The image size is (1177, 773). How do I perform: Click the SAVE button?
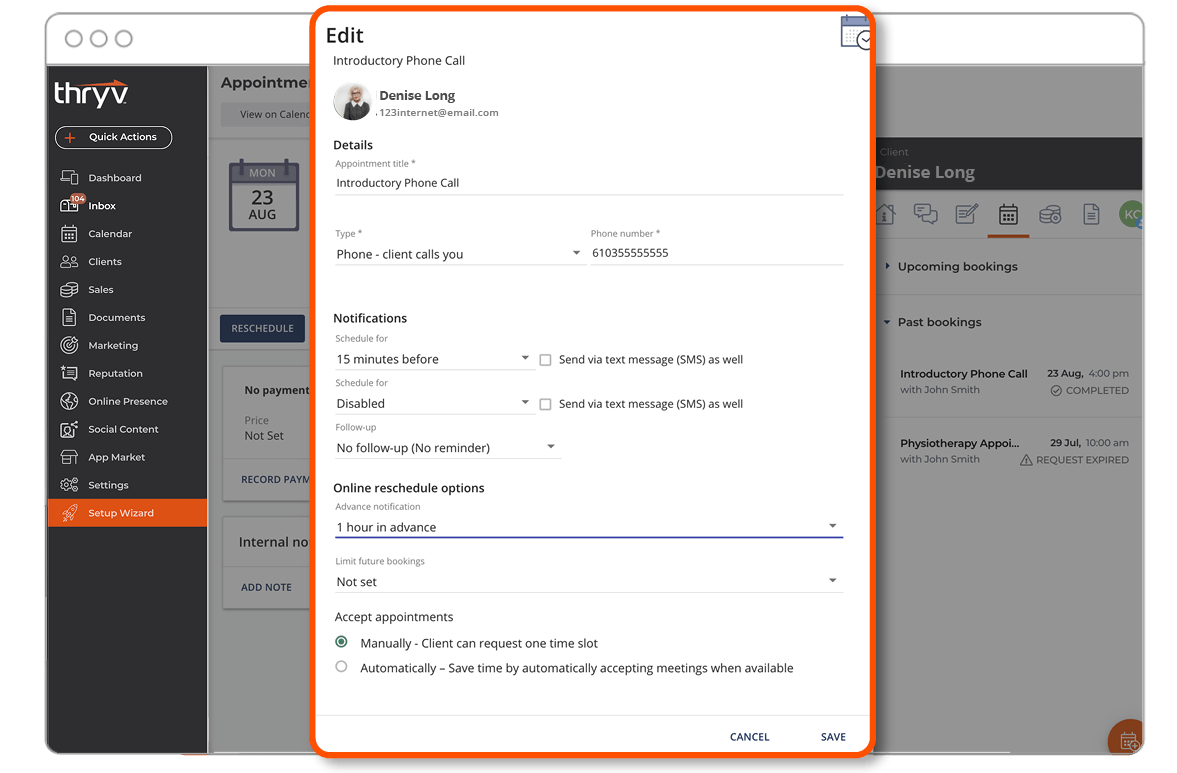click(x=833, y=737)
